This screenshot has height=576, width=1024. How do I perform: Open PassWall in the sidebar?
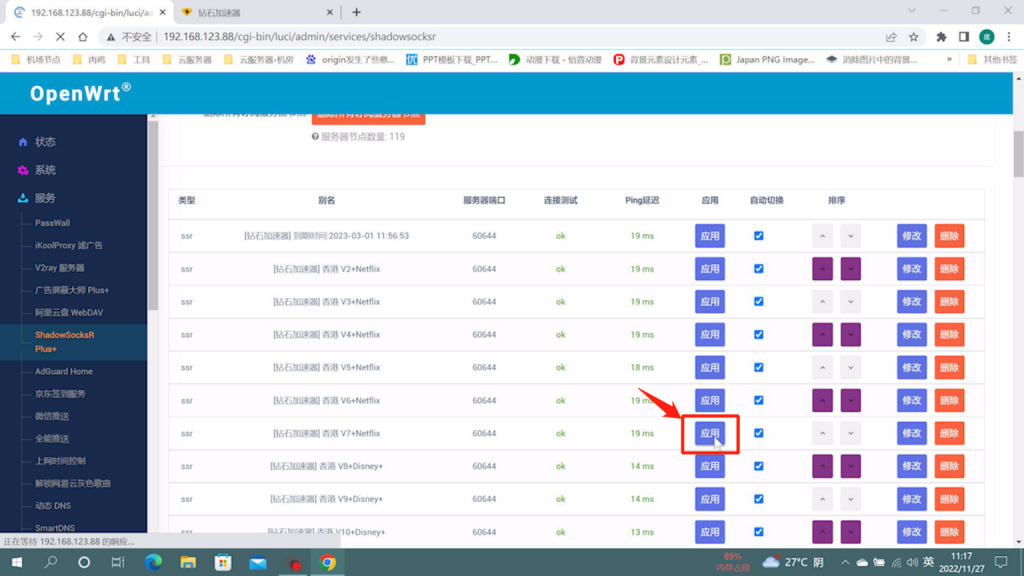click(x=52, y=223)
